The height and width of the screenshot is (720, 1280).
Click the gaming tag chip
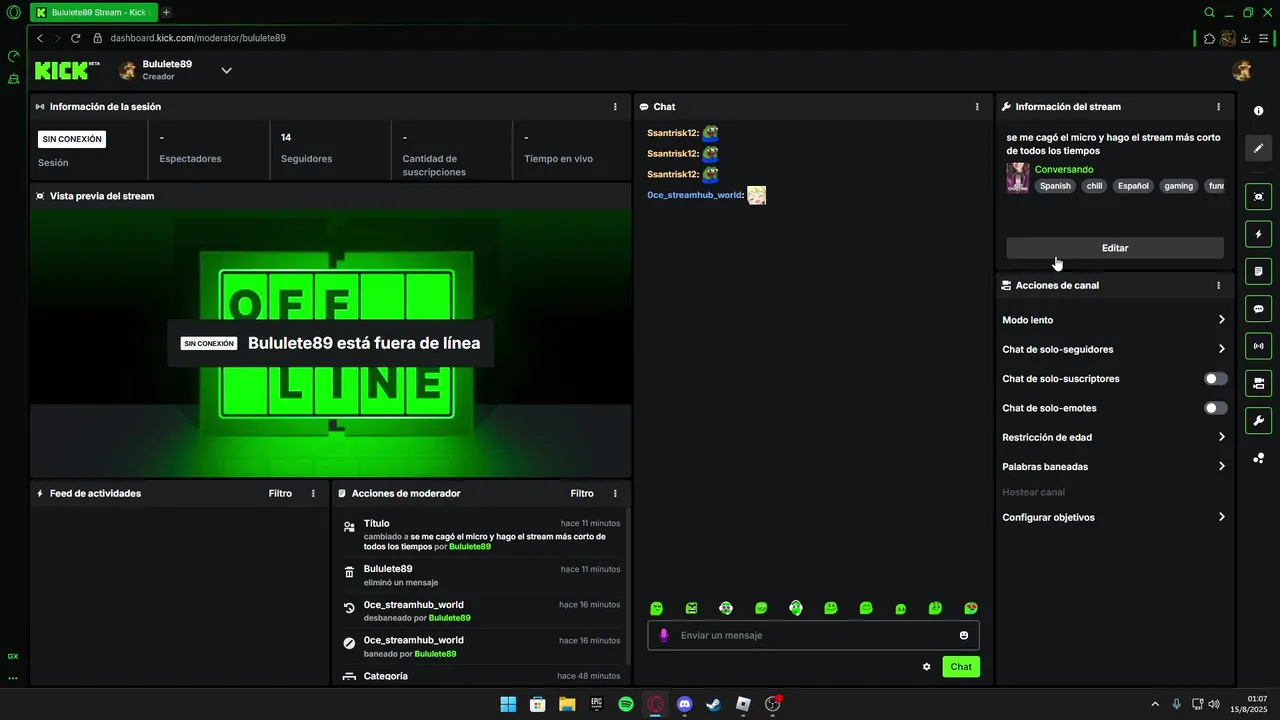click(x=1178, y=186)
